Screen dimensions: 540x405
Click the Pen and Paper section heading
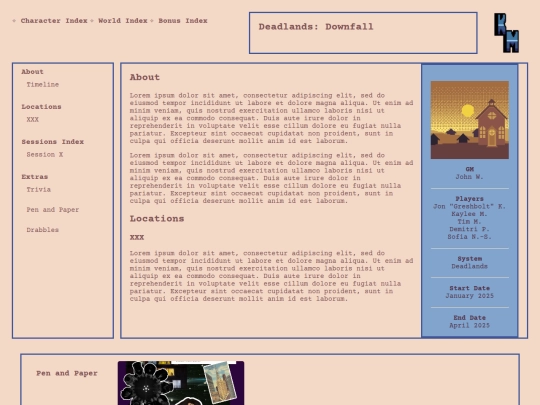(67, 373)
